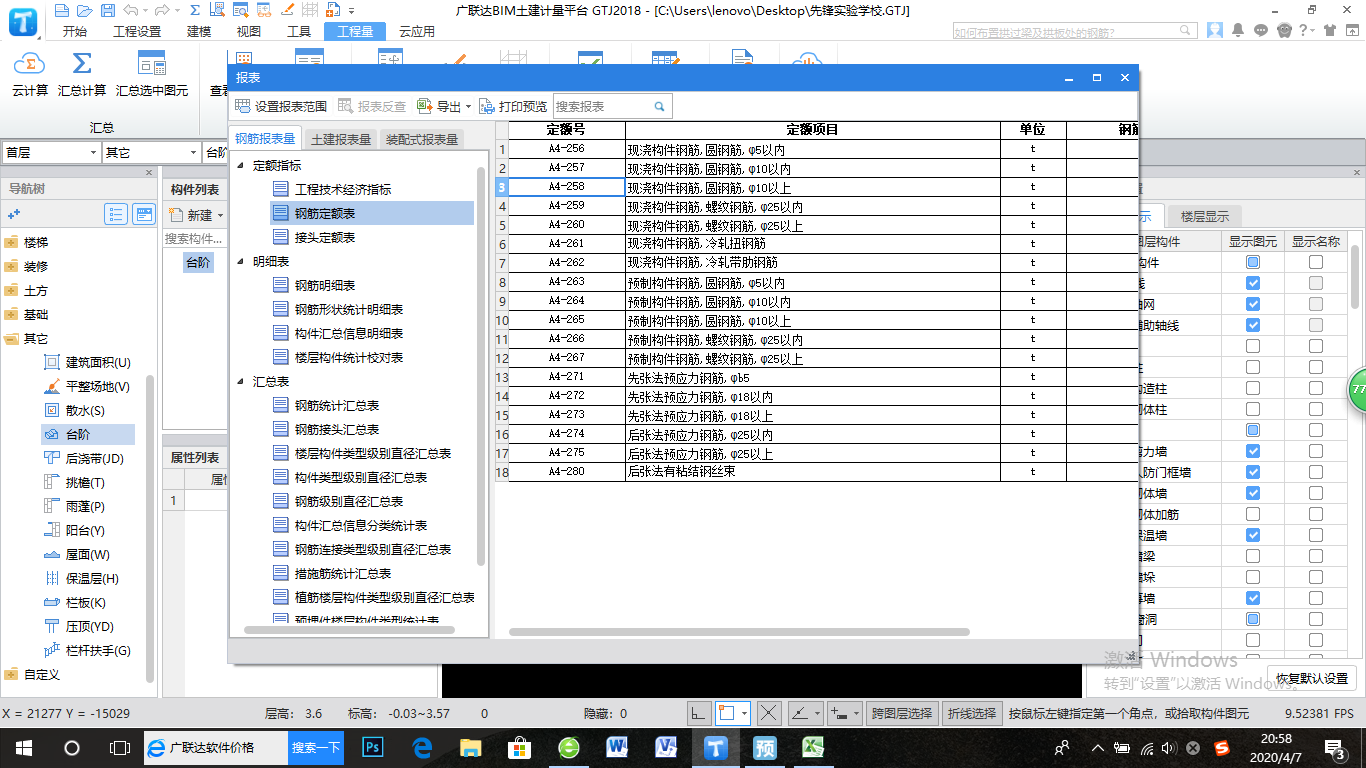Select 平整场地(V) in navigation tree
Image resolution: width=1366 pixels, height=768 pixels.
point(88,386)
